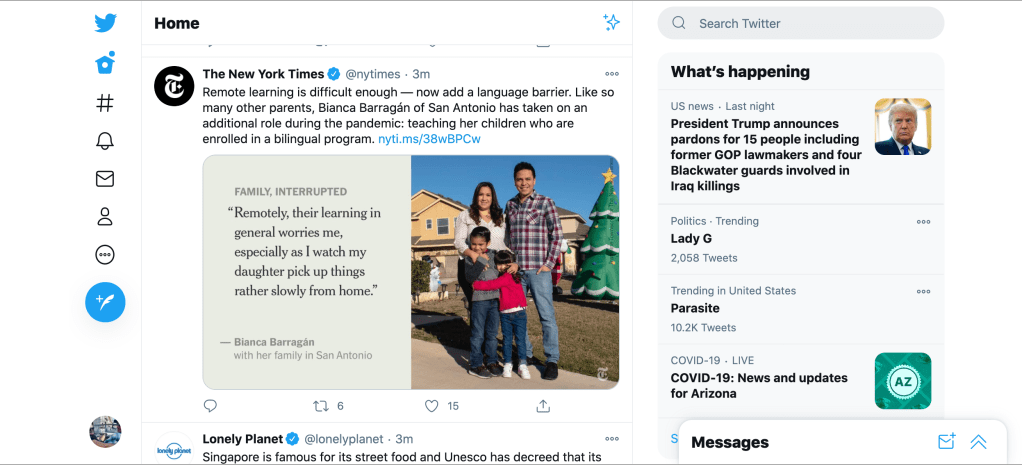The width and height of the screenshot is (1022, 465).
Task: Share the New York Times tweet
Action: tap(543, 406)
